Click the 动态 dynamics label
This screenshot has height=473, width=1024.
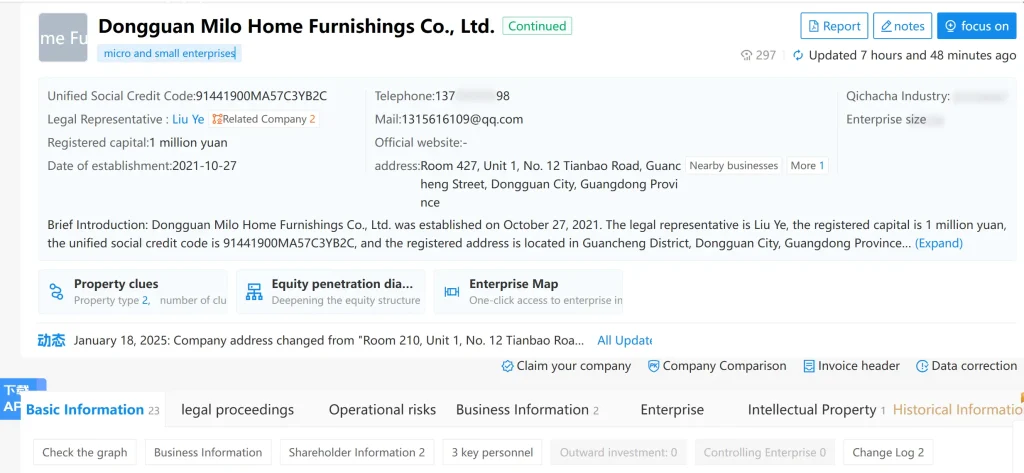coord(52,340)
